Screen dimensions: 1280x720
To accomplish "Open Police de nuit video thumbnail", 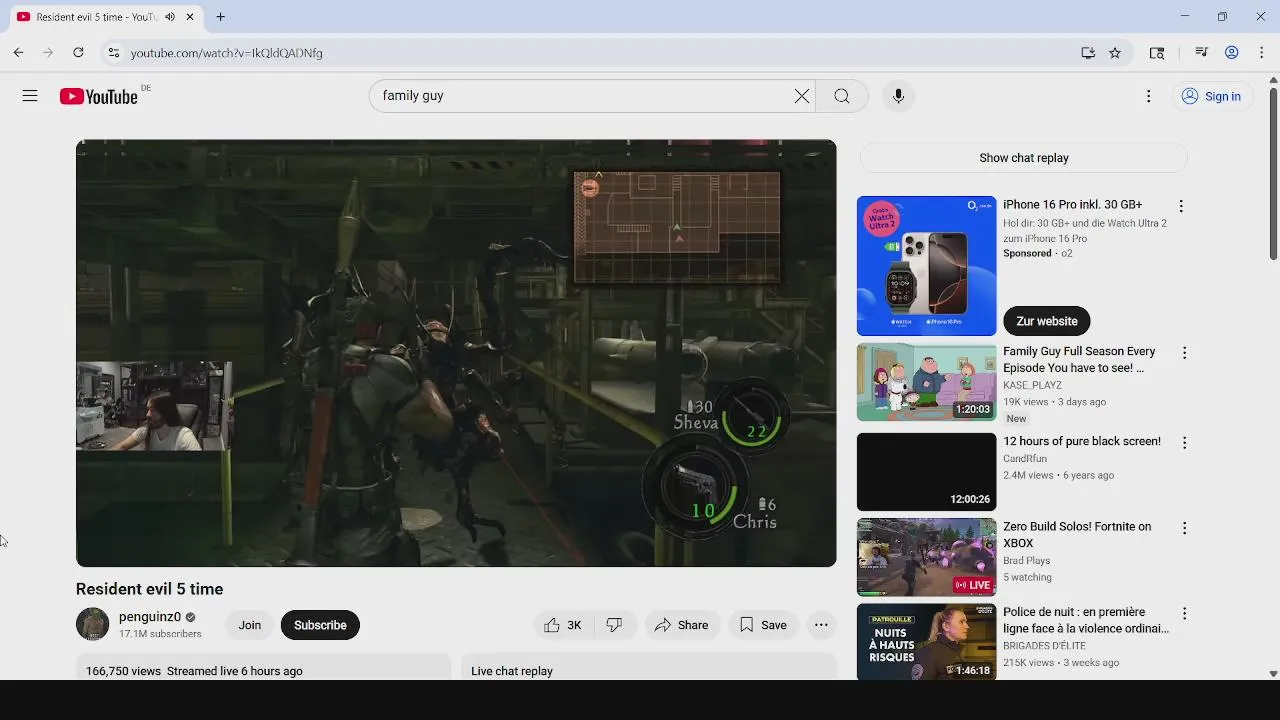I will pos(926,642).
